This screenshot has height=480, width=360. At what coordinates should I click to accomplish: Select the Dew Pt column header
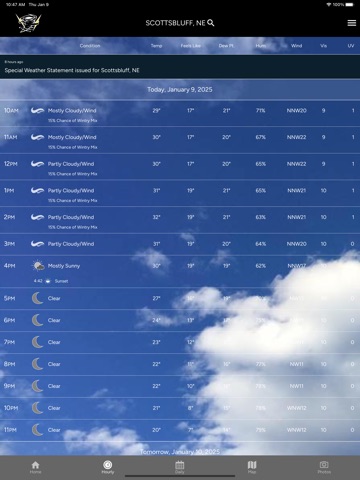coord(226,46)
